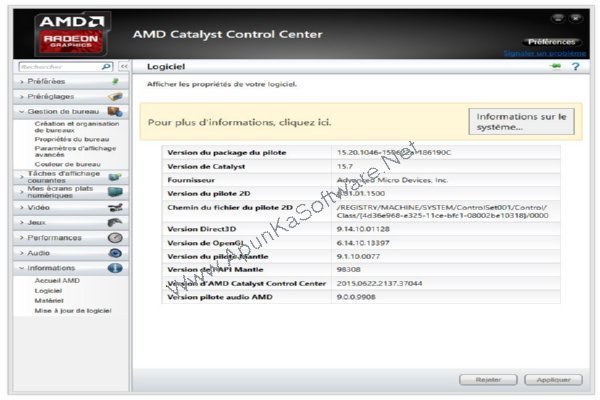Viewport: 600px width, 400px height.
Task: Click the Audio speaker icon
Action: tap(115, 253)
